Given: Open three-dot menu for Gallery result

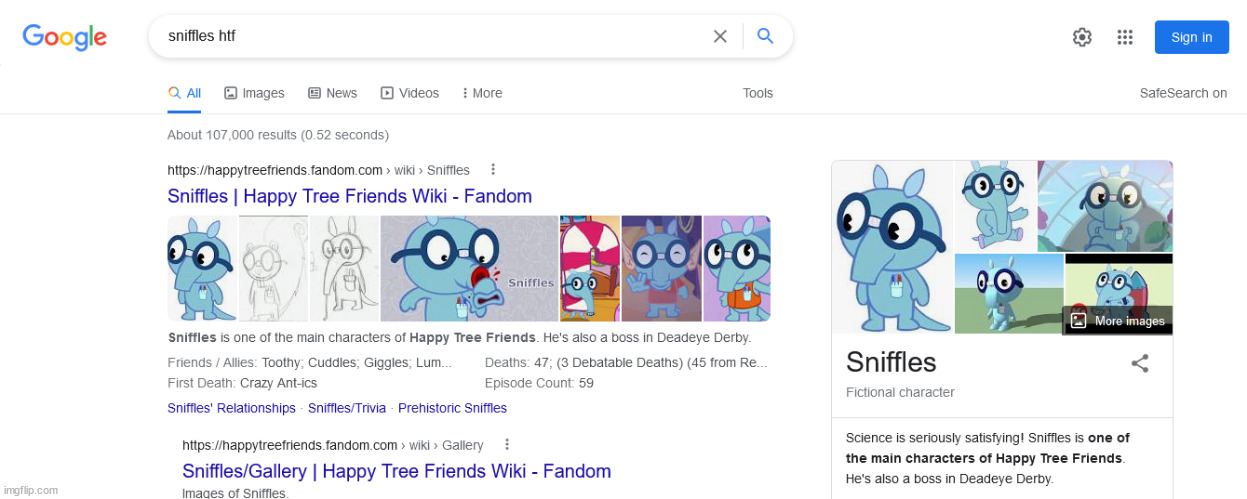Looking at the screenshot, I should pyautogui.click(x=507, y=445).
